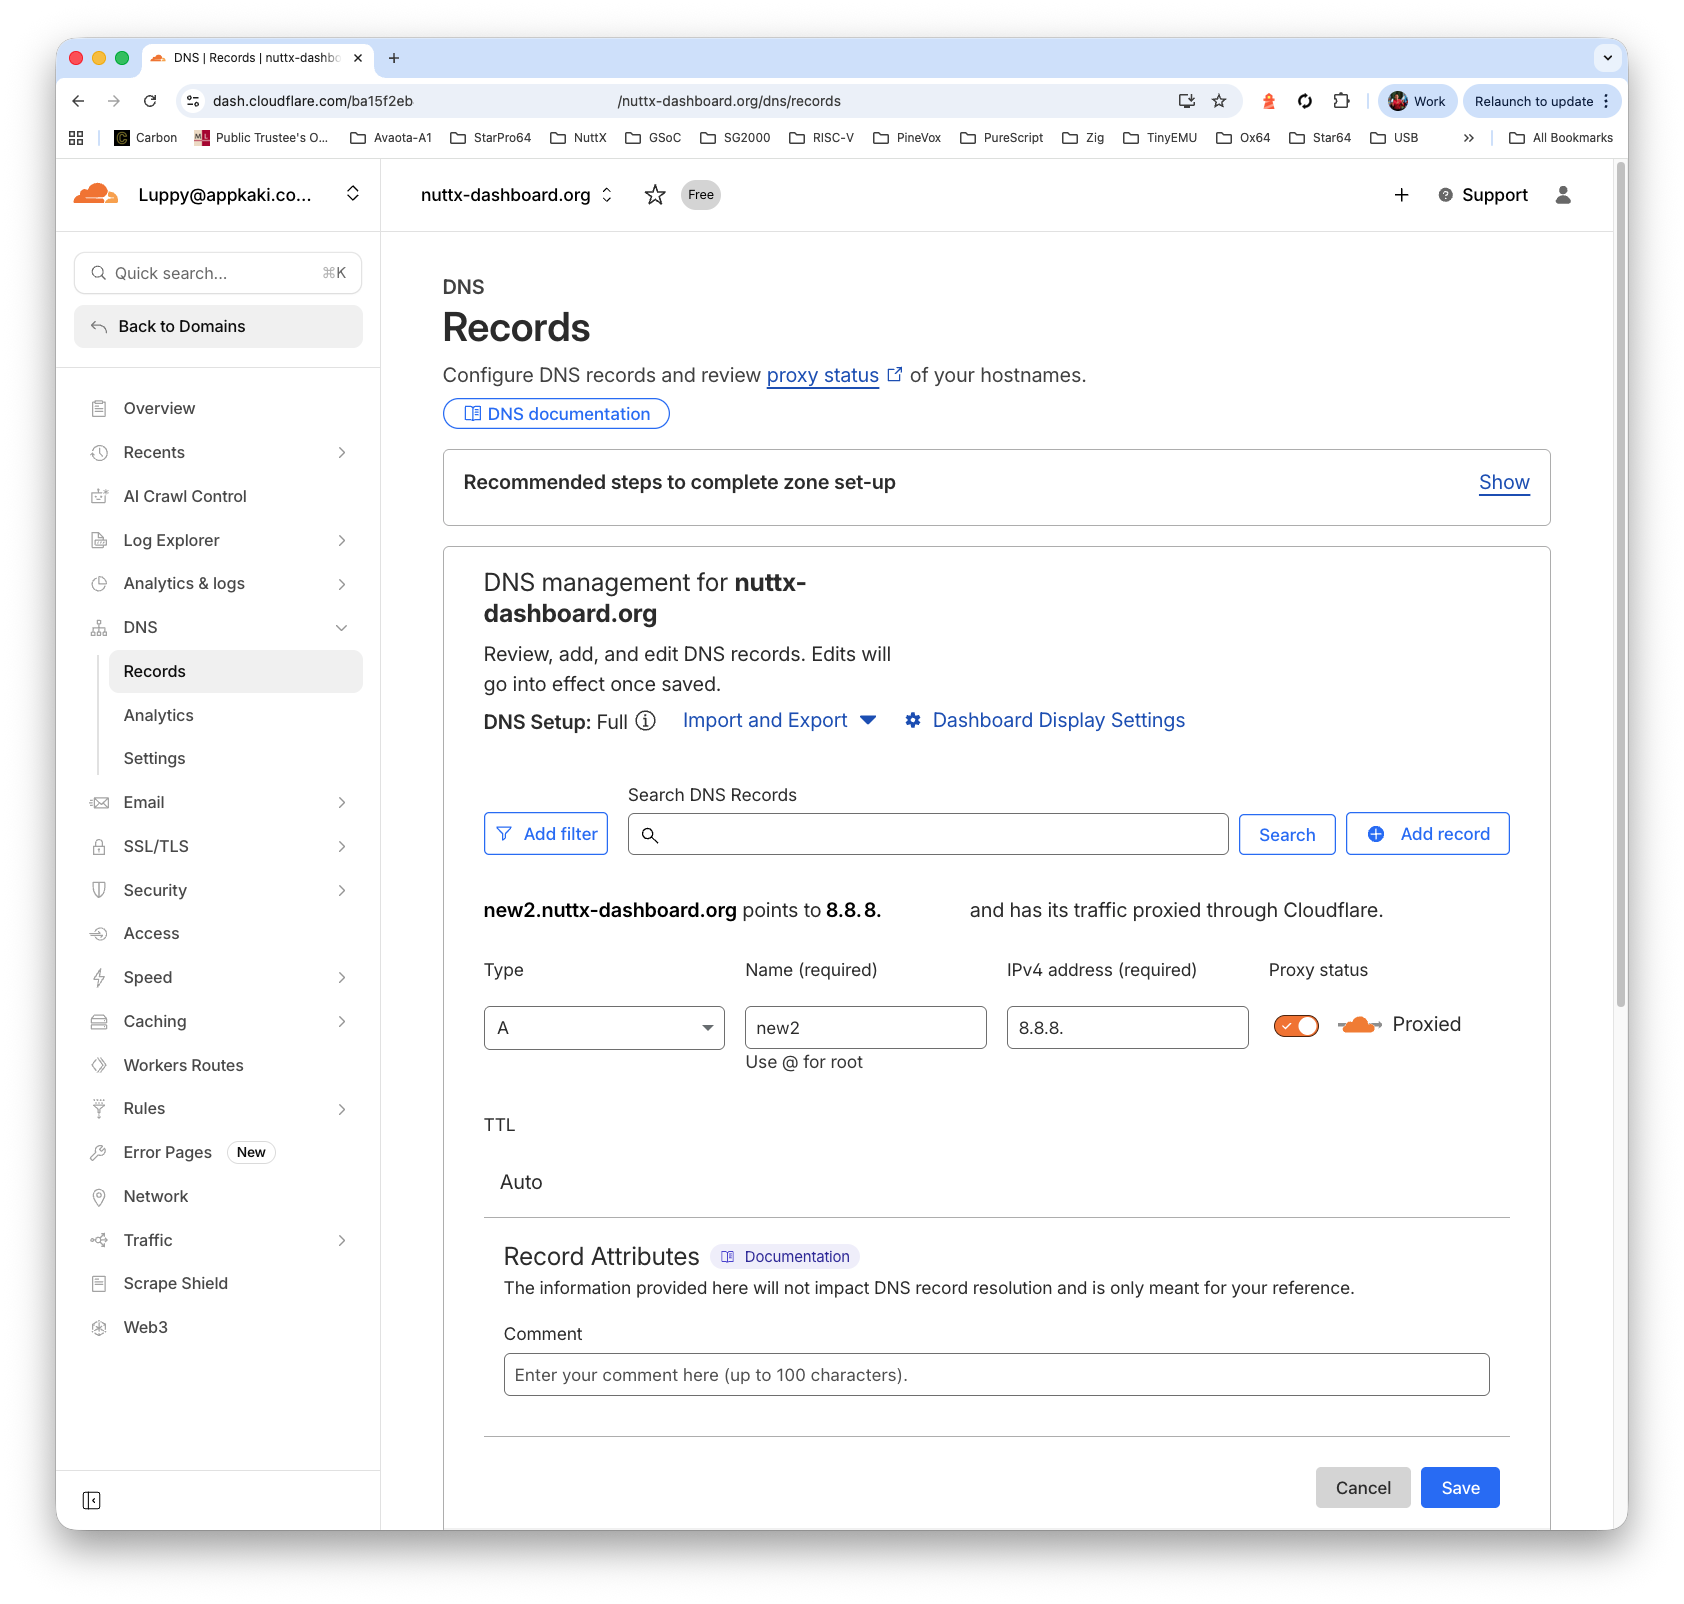
Task: Save the new2 DNS record
Action: (x=1459, y=1487)
